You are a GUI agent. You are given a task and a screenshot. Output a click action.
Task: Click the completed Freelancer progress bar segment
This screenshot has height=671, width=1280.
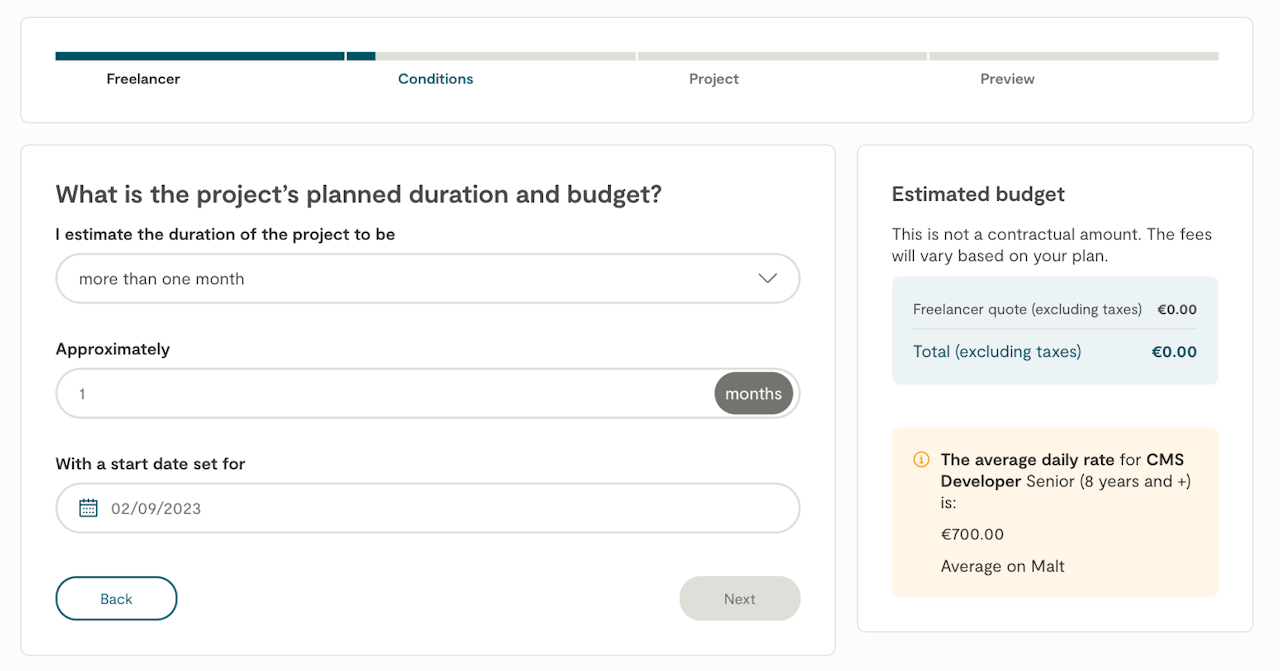(x=200, y=56)
